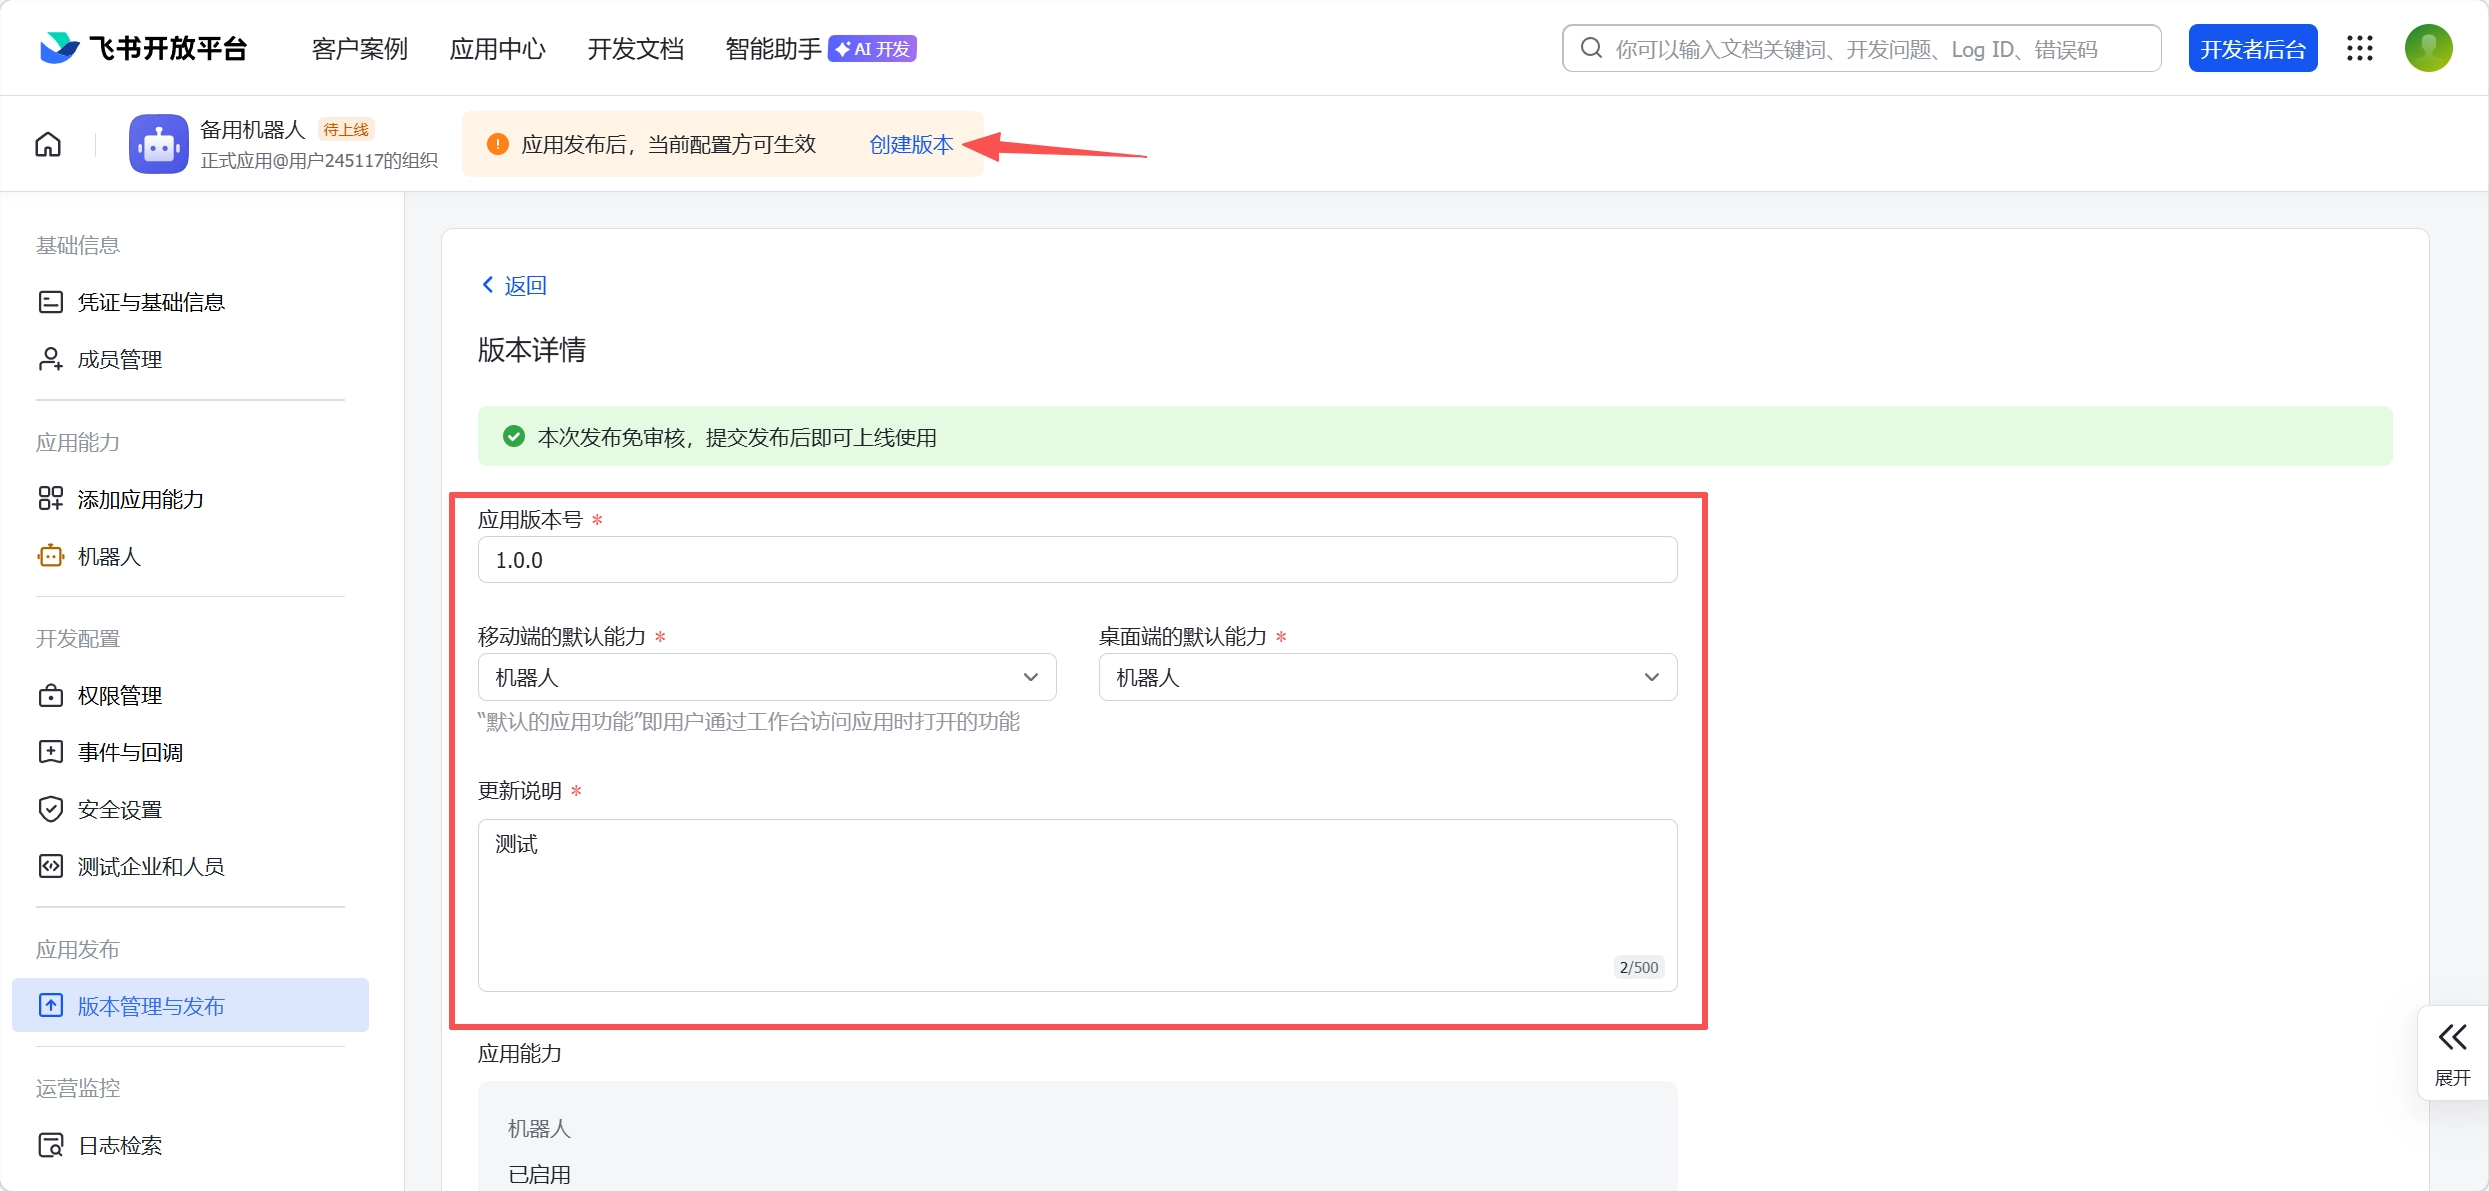
Task: Expand 桌面端的默认能力 dropdown
Action: coord(1387,677)
